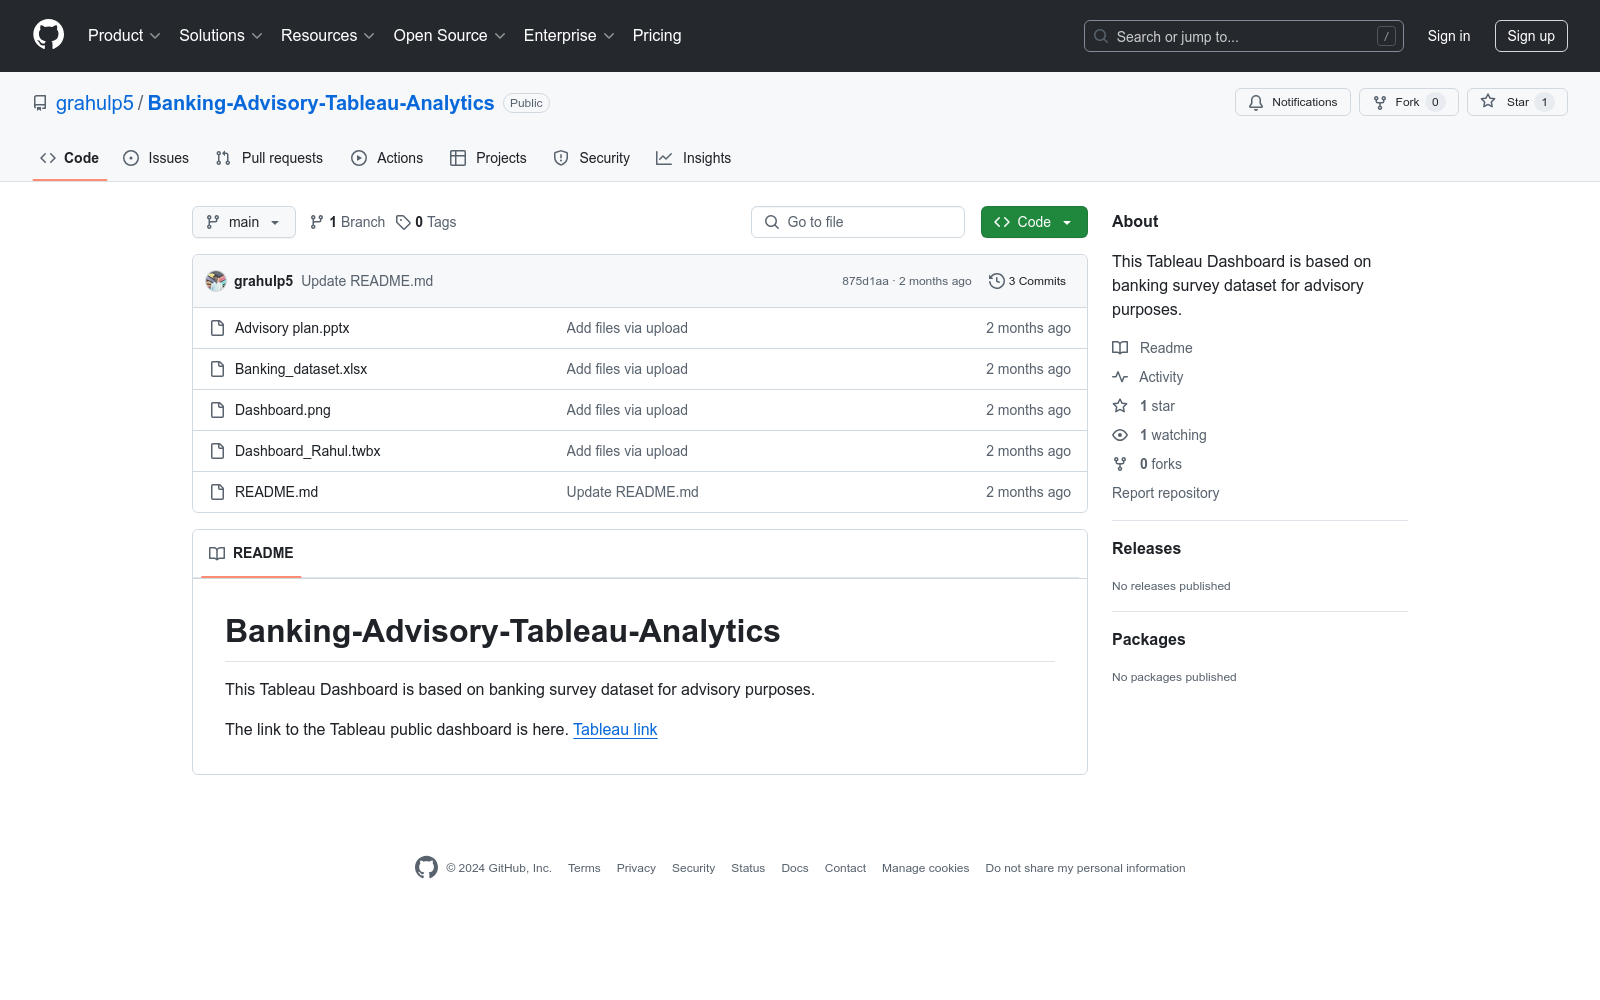Click the magnifier icon in Go to file

(772, 222)
